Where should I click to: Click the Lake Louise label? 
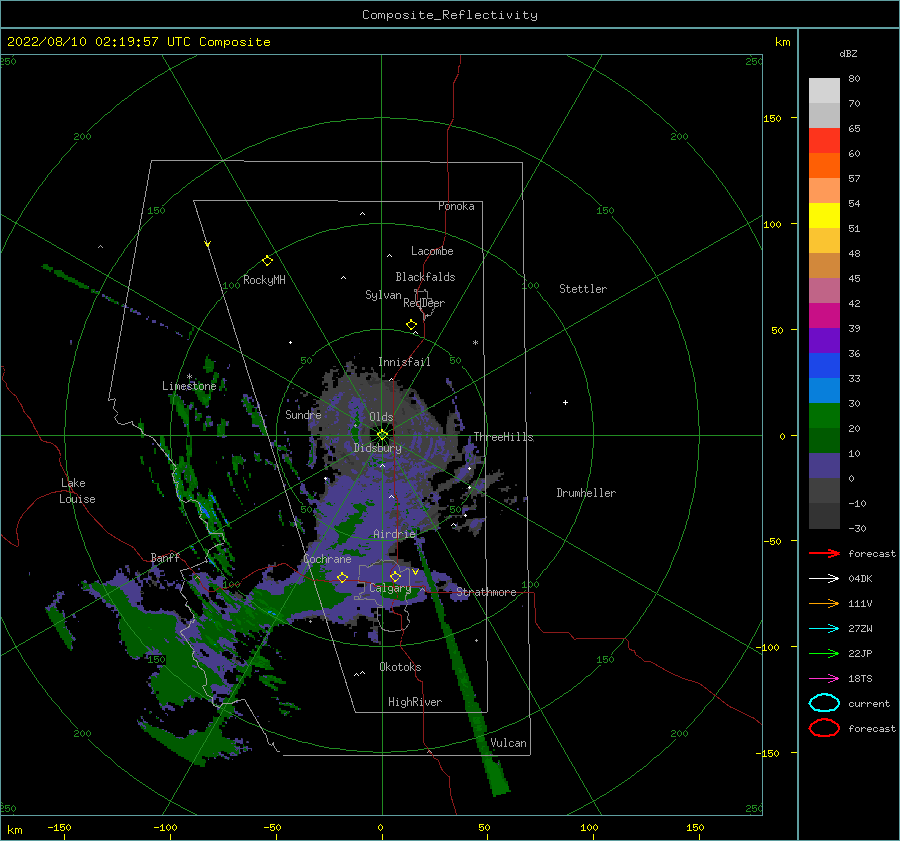pyautogui.click(x=77, y=491)
